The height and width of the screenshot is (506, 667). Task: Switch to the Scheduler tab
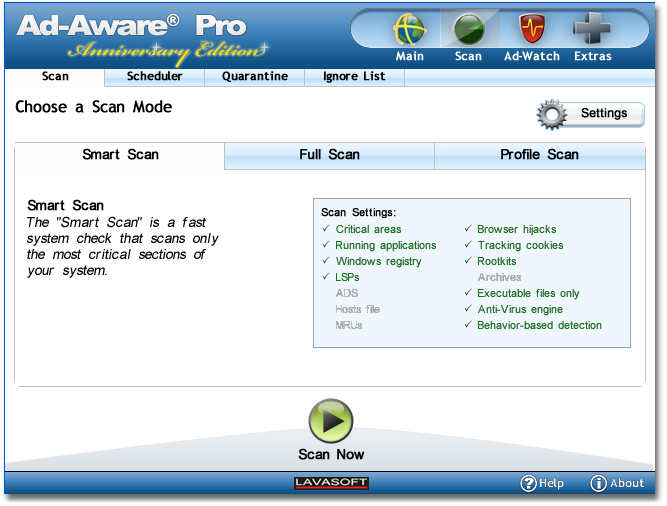[x=154, y=77]
